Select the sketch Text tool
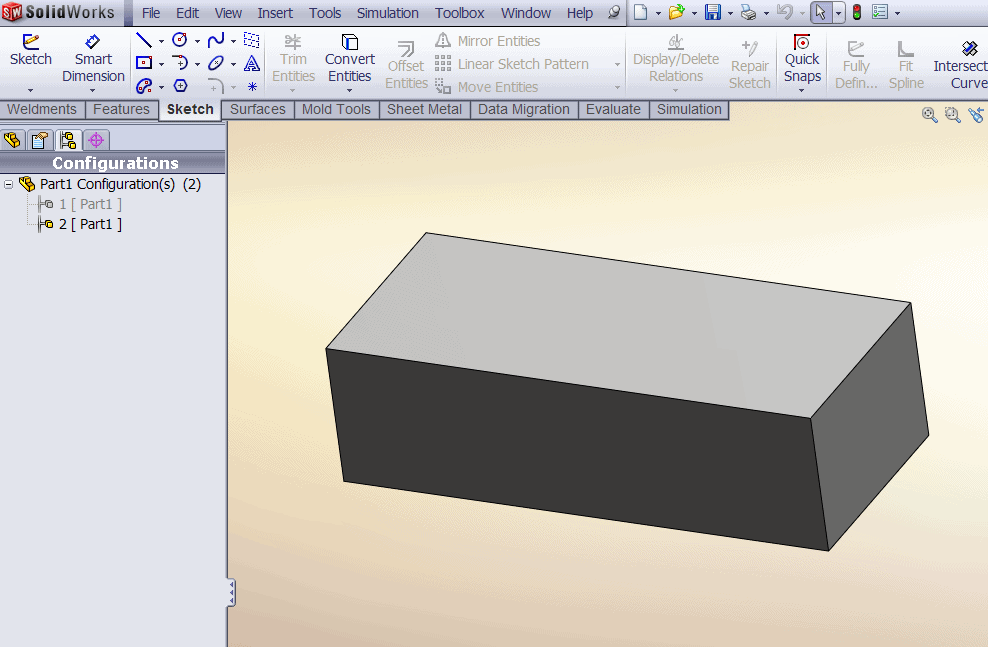988x647 pixels. click(x=252, y=63)
